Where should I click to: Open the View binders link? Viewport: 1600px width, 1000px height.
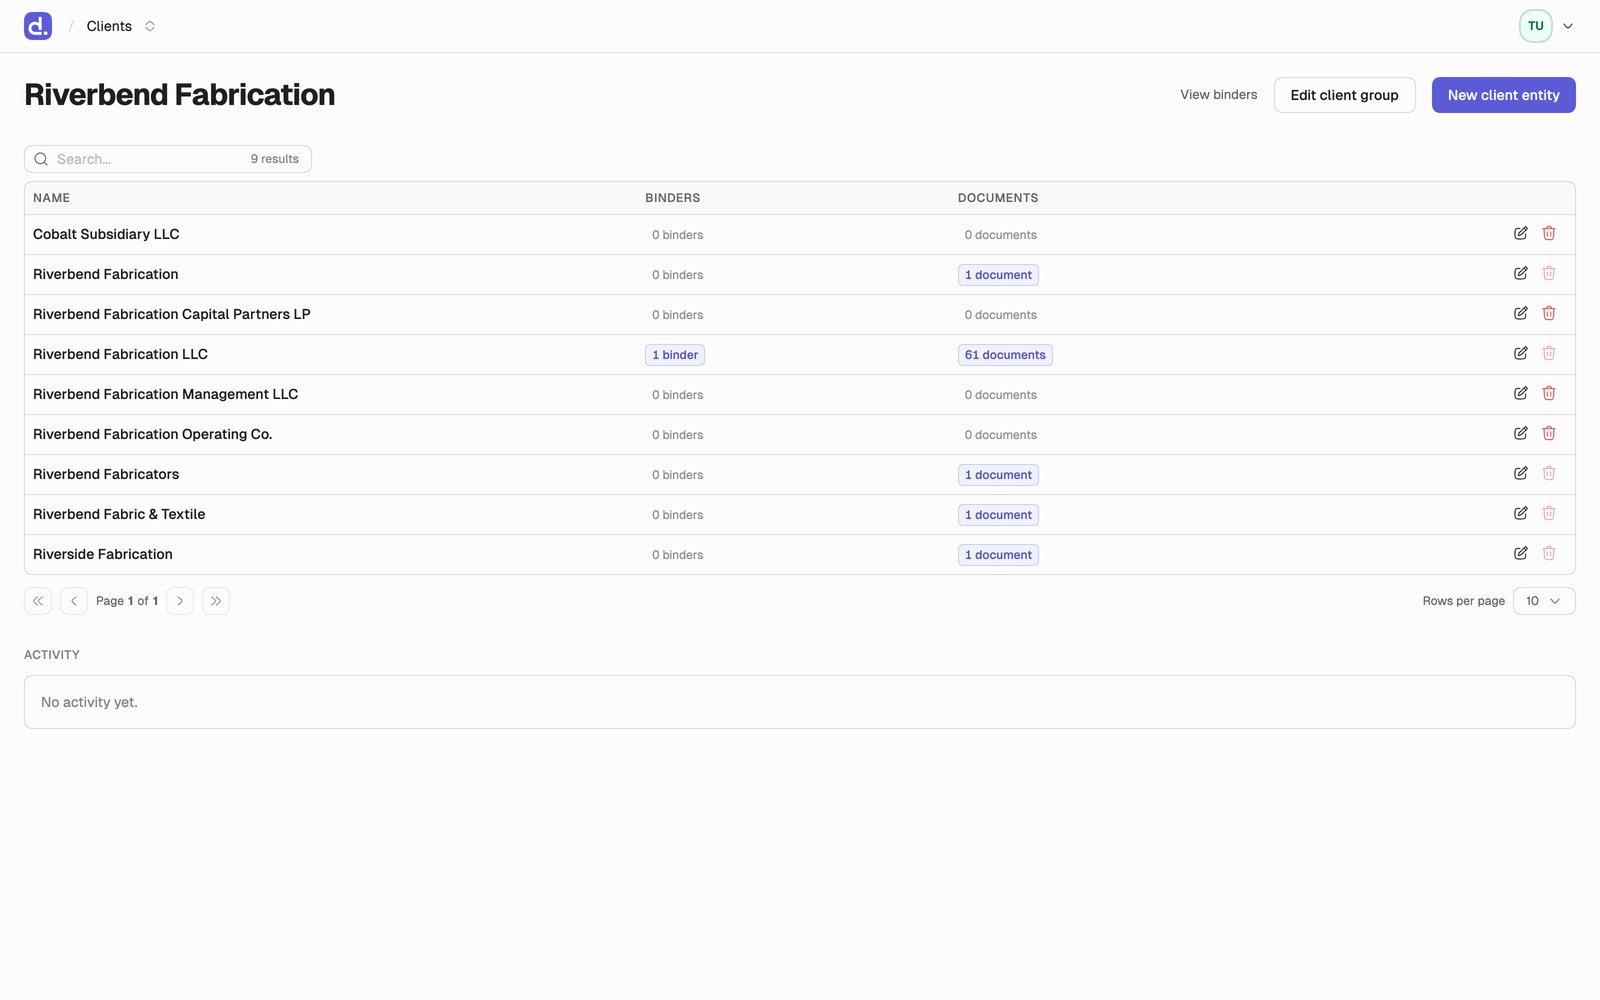pyautogui.click(x=1218, y=95)
